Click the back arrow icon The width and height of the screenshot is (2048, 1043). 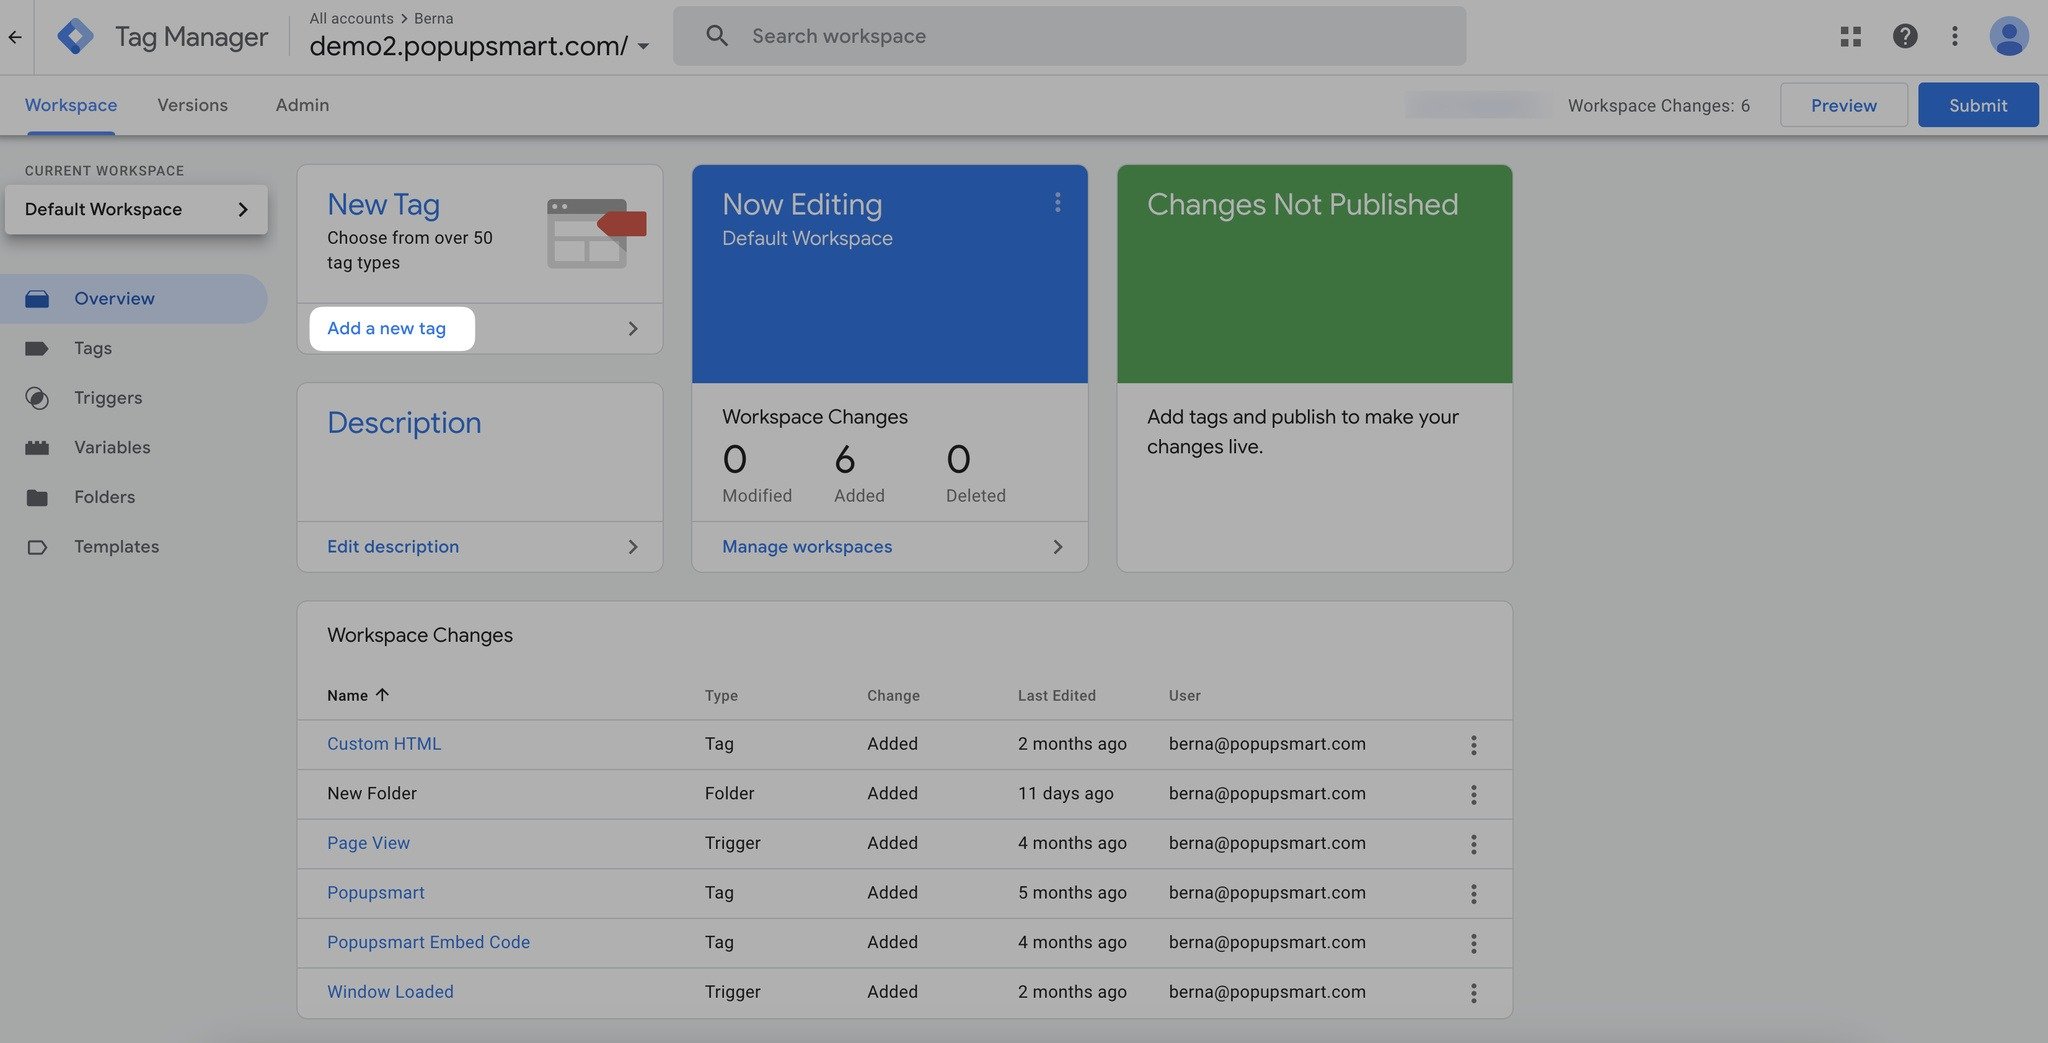[x=15, y=37]
